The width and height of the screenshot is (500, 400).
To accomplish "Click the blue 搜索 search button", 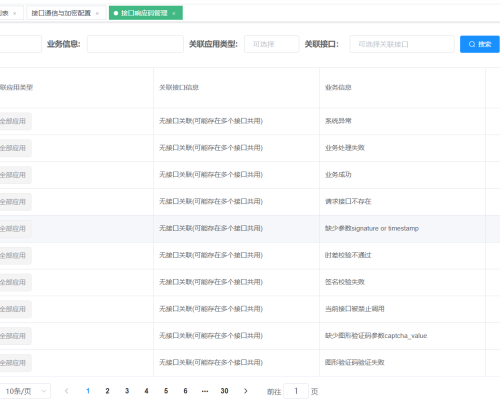I will (x=480, y=44).
